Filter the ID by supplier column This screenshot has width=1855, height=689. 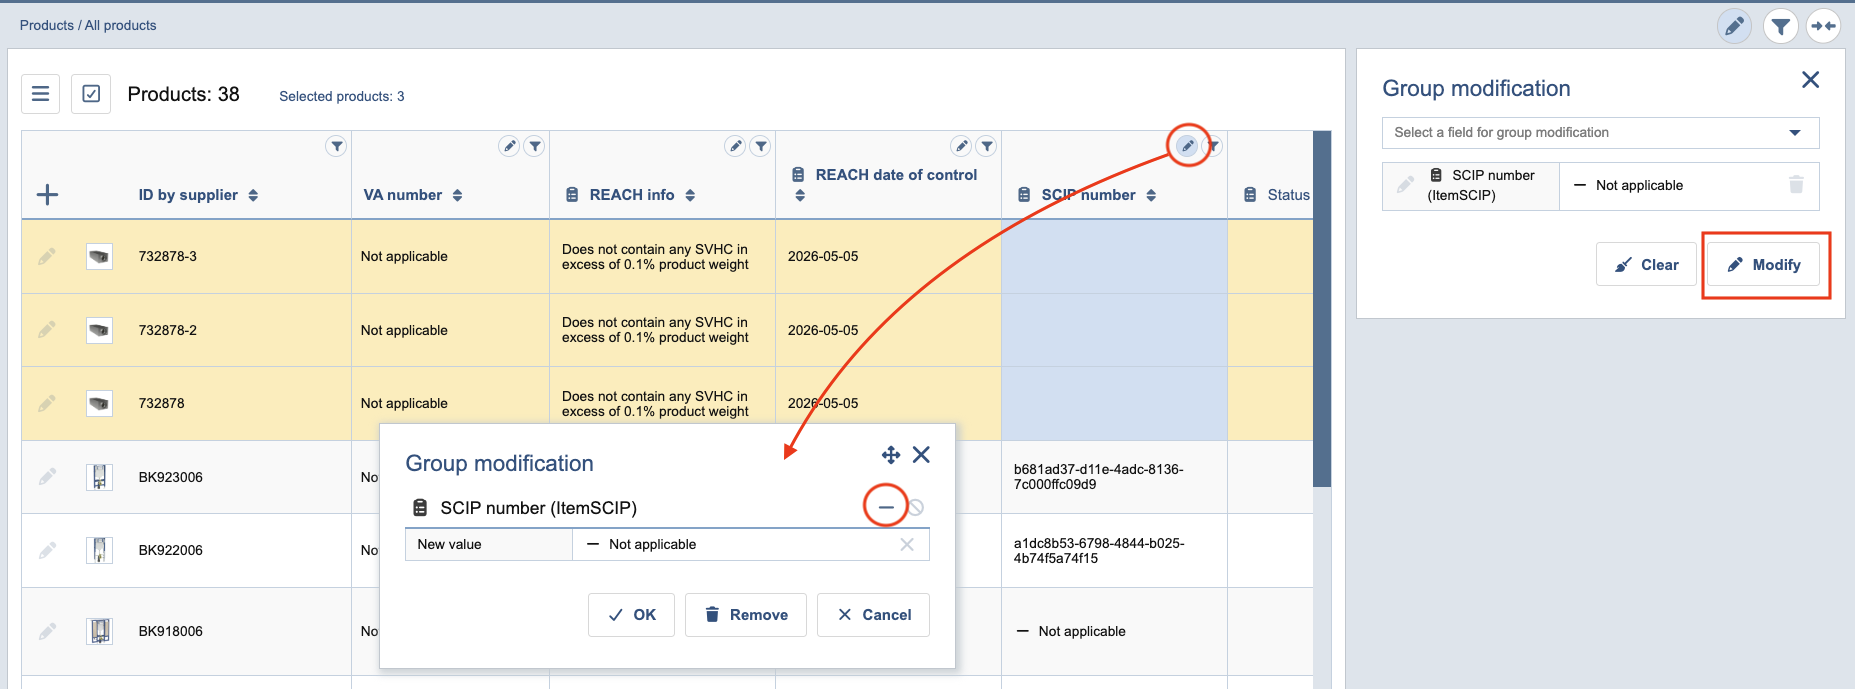(337, 146)
